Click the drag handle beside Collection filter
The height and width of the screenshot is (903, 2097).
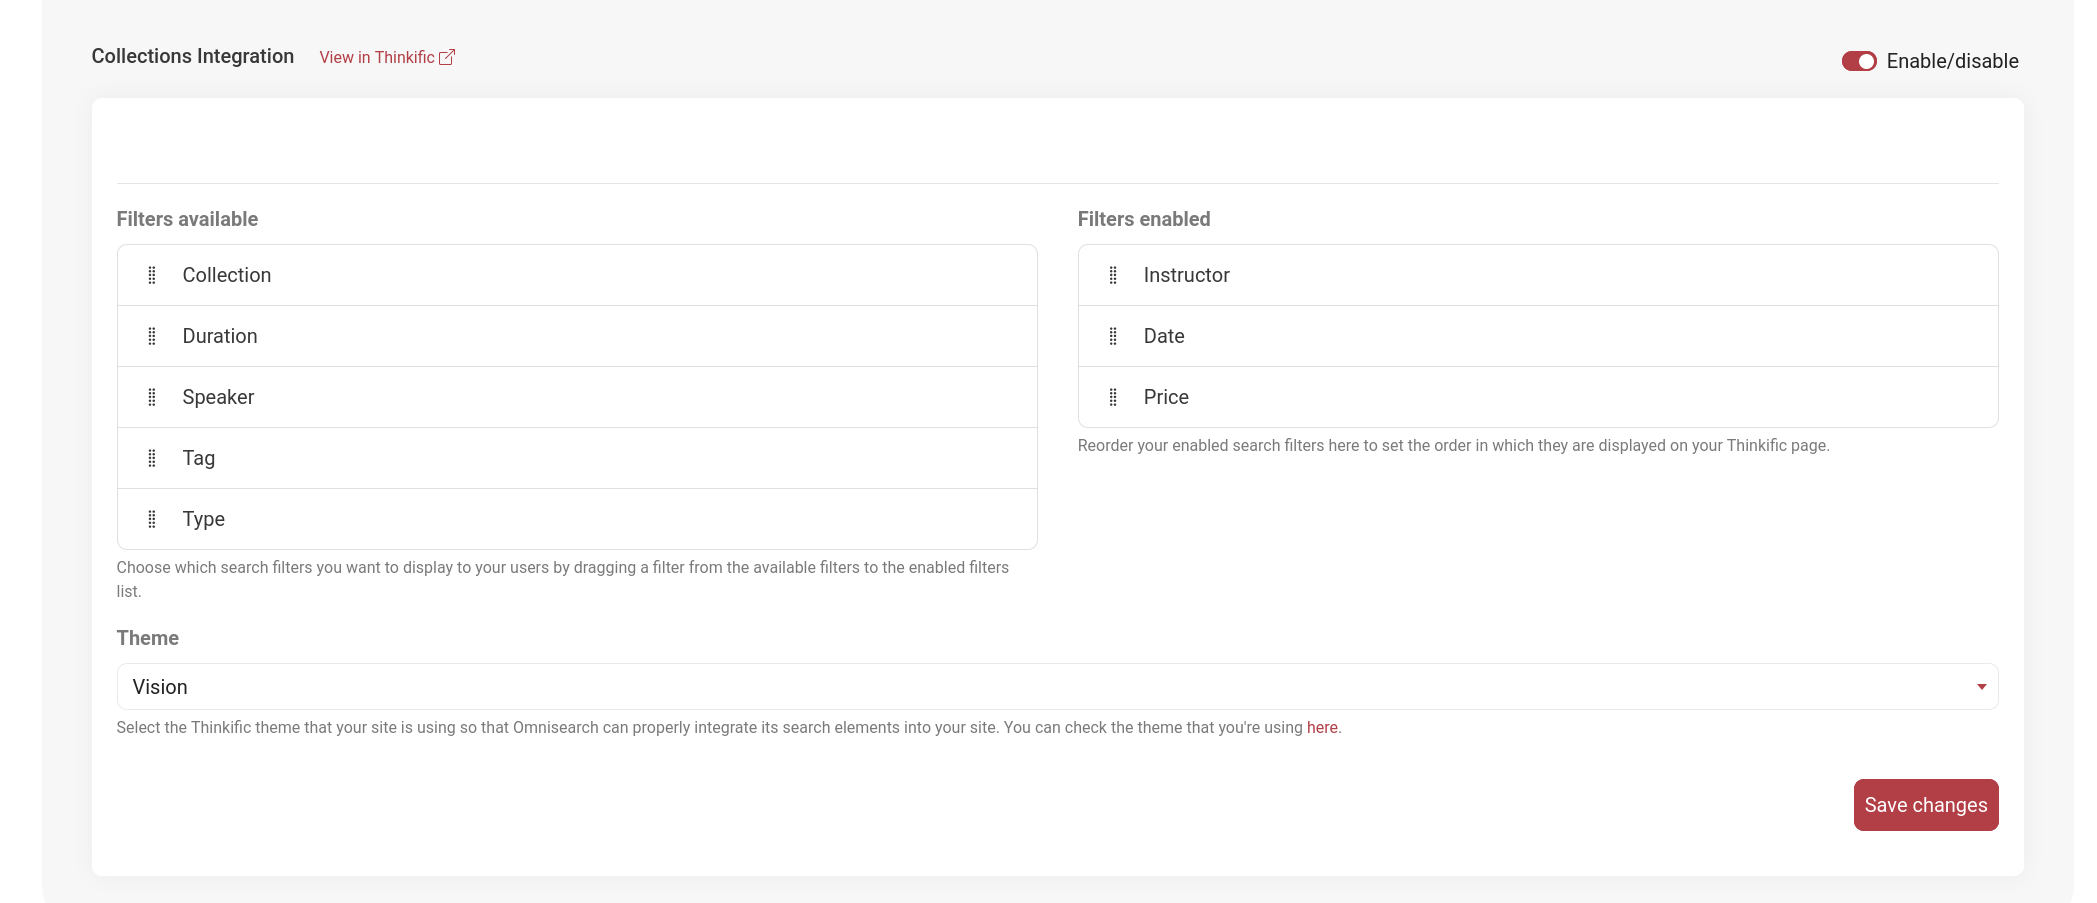tap(152, 275)
